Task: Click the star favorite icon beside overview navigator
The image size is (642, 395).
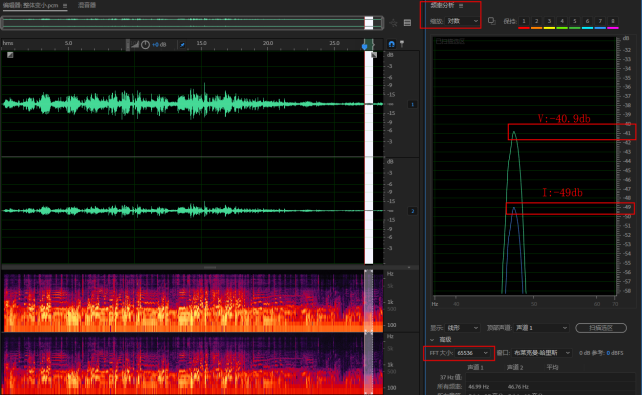Action: (393, 23)
